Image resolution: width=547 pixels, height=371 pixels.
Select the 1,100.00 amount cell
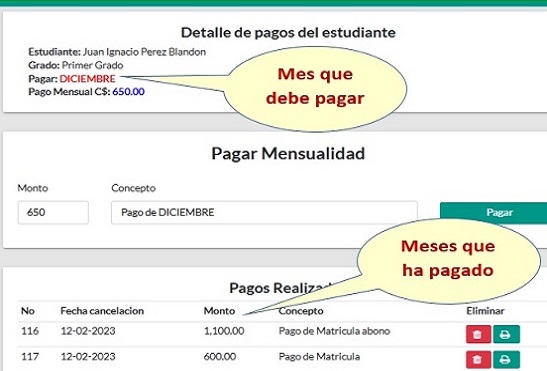tap(224, 331)
